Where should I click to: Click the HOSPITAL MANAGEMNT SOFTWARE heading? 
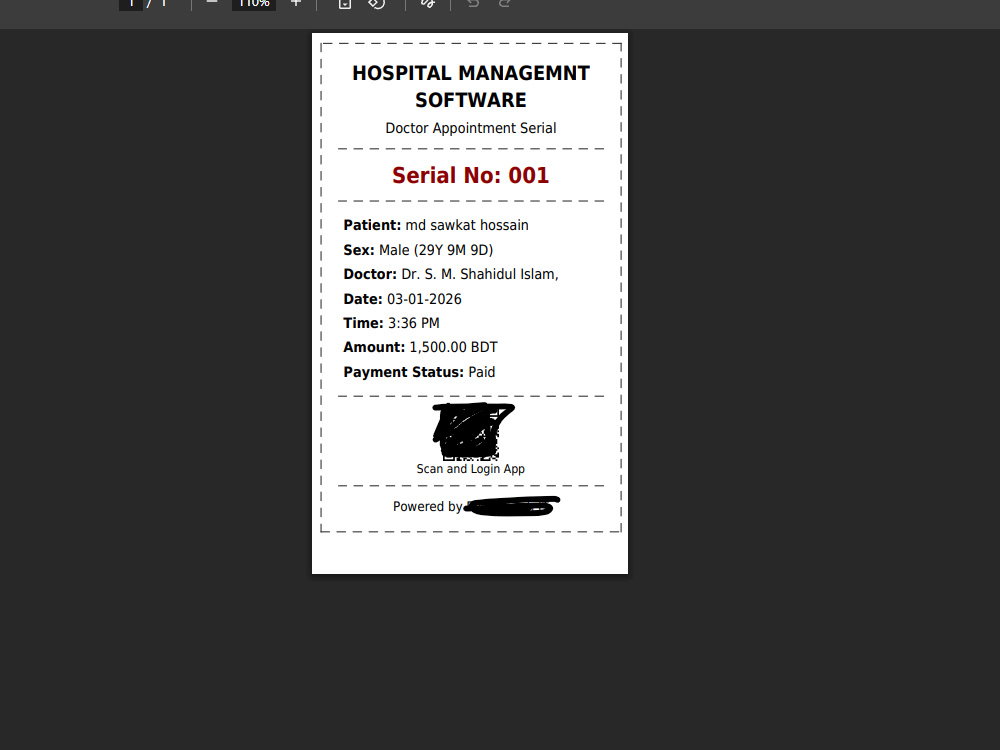point(471,87)
